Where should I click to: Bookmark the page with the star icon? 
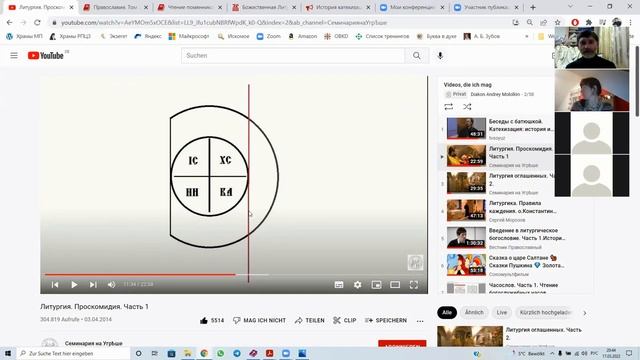pos(558,22)
